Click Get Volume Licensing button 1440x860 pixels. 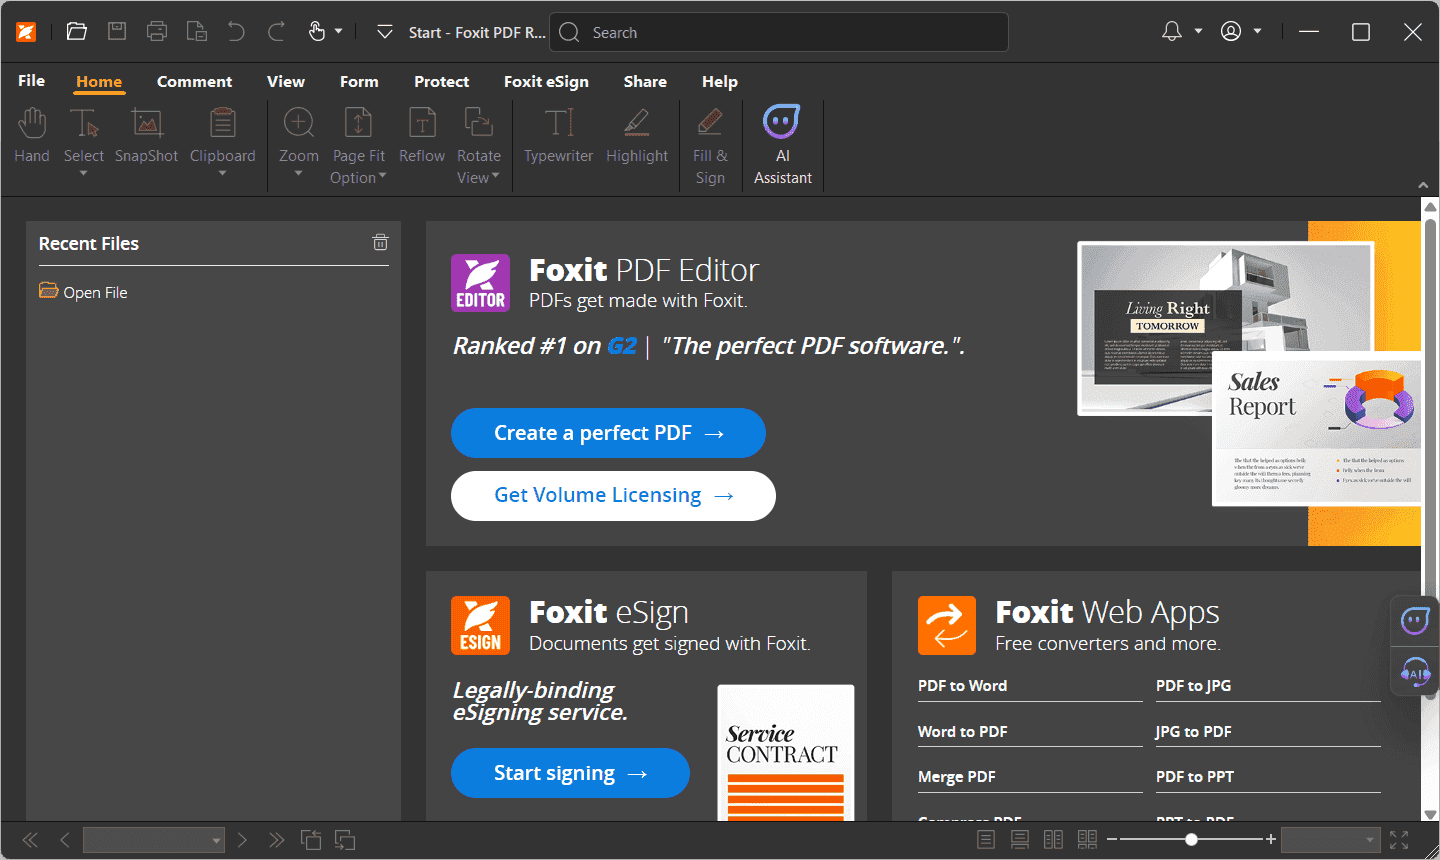[x=613, y=496]
